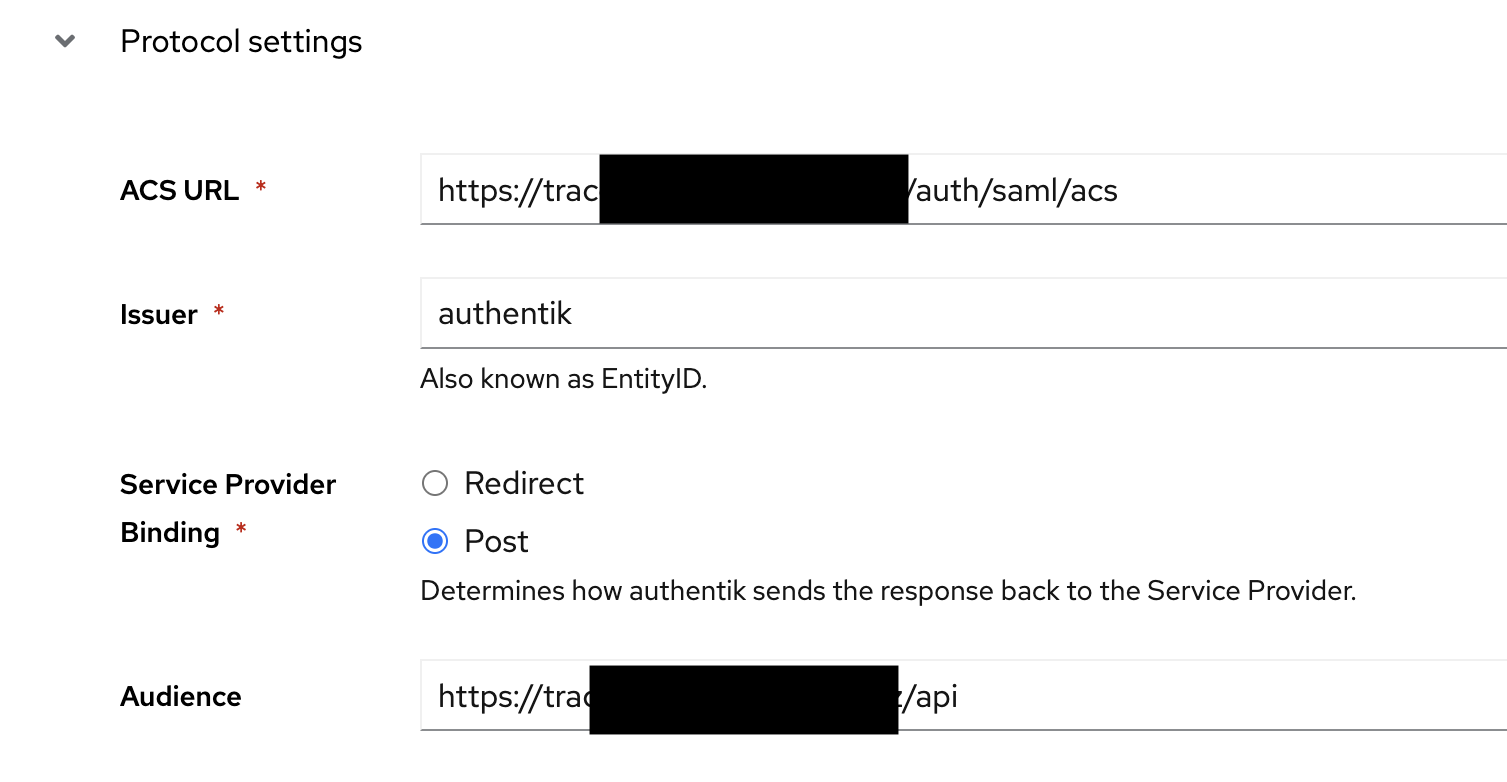Click the binding description help text
The height and width of the screenshot is (782, 1507).
coord(887,590)
